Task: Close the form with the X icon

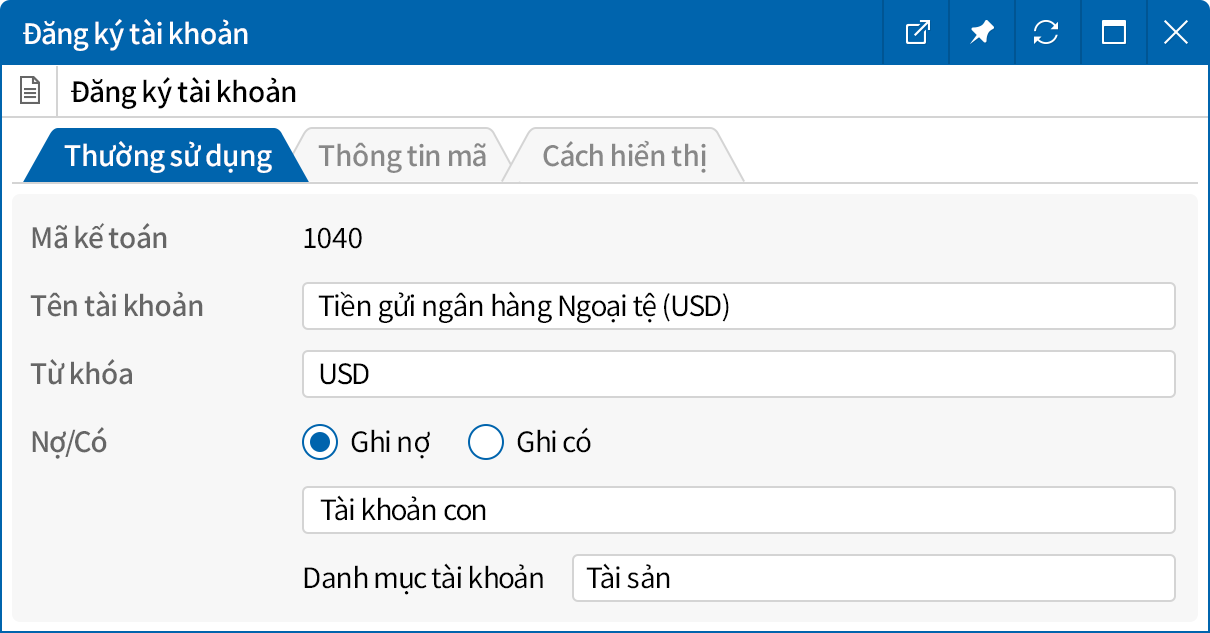Action: (x=1176, y=32)
